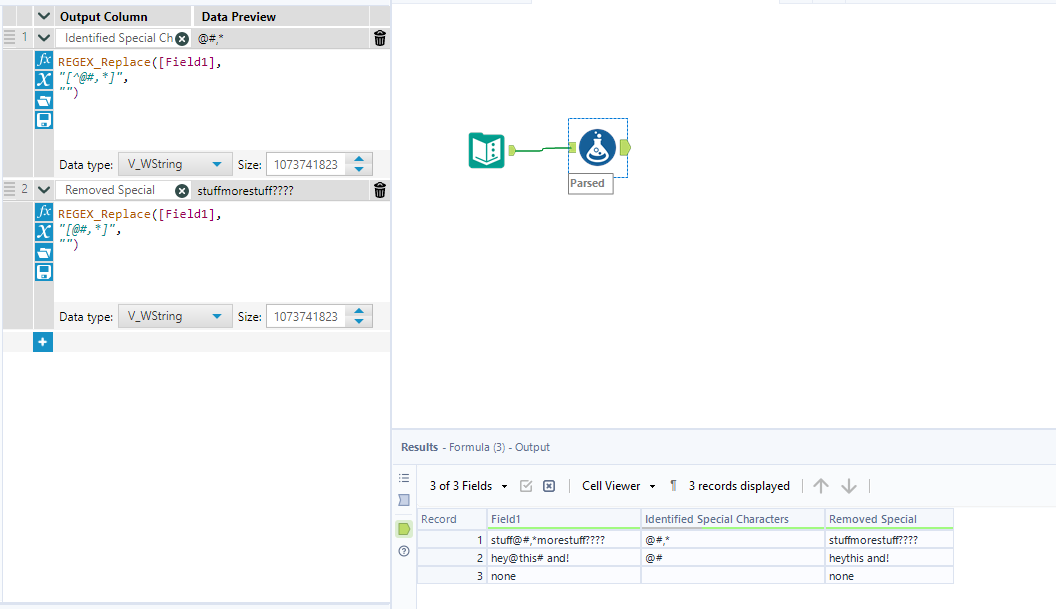This screenshot has width=1056, height=609.
Task: Increase Size using the stepper up arrow
Action: pyautogui.click(x=359, y=158)
